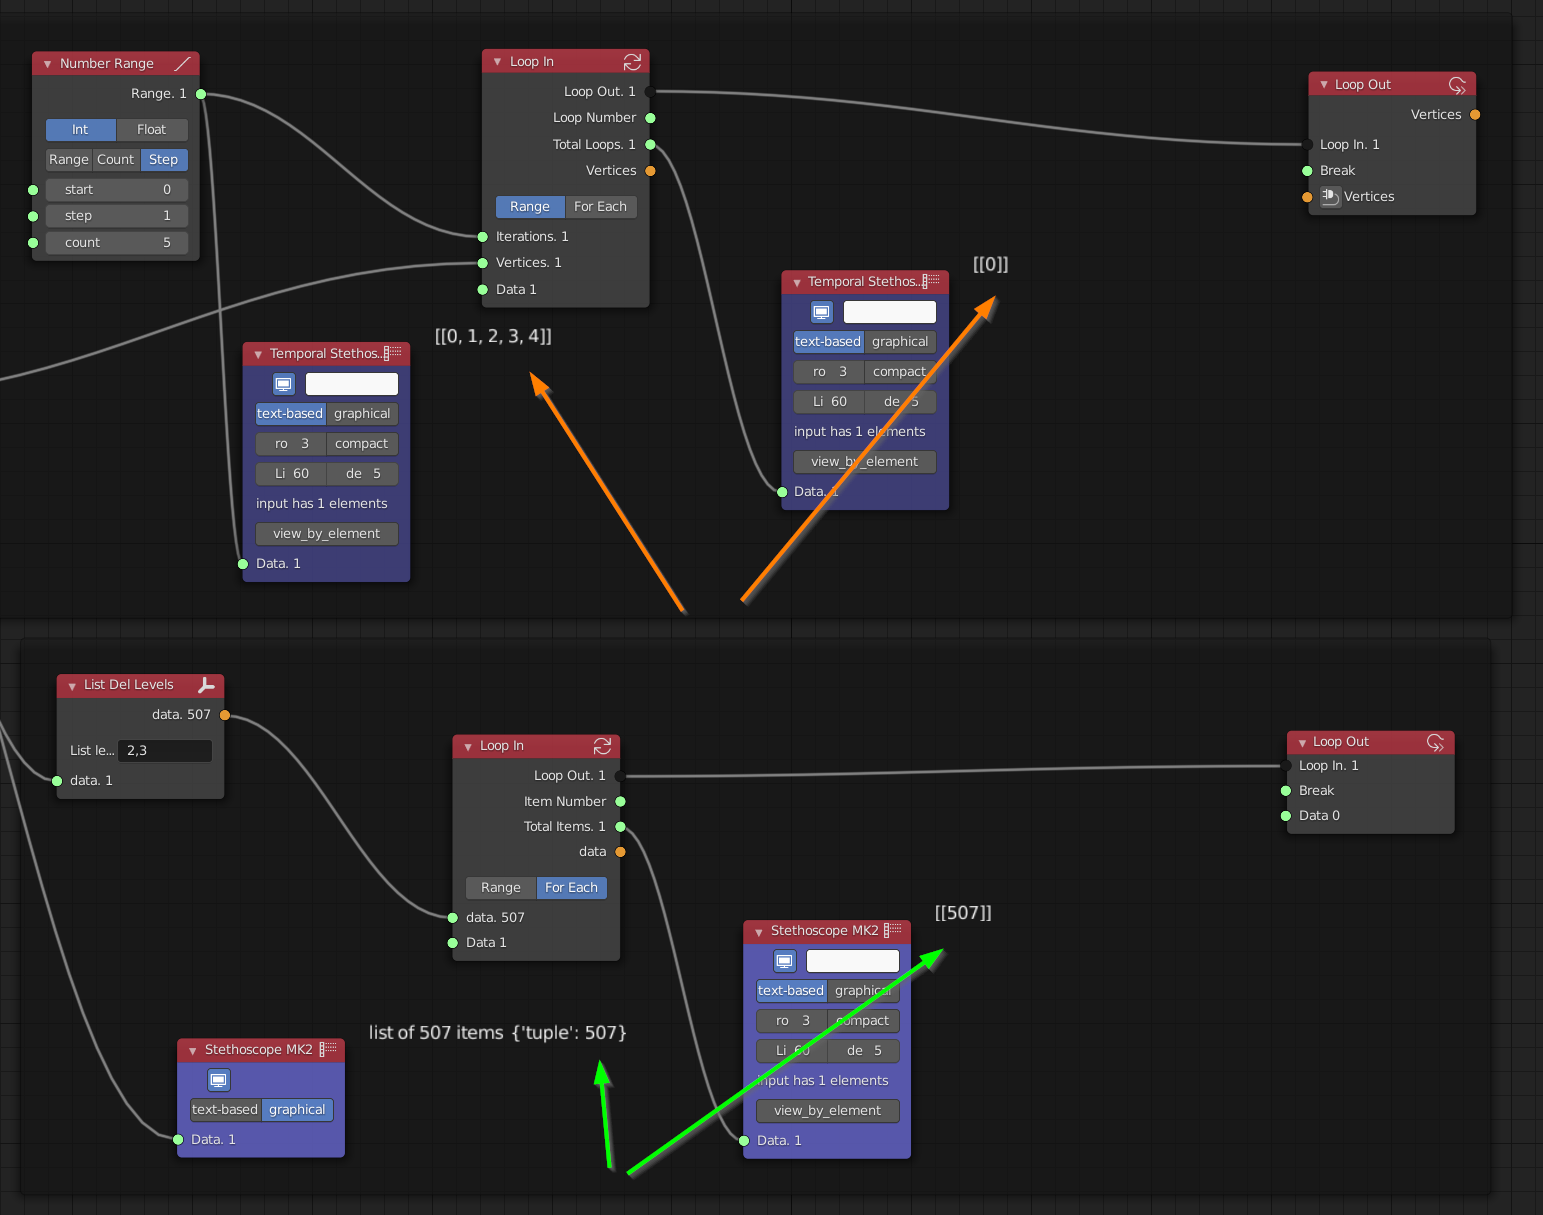Image resolution: width=1543 pixels, height=1215 pixels.
Task: Toggle monitor icon in bottom-right Stethoscope MK2
Action: pos(785,961)
